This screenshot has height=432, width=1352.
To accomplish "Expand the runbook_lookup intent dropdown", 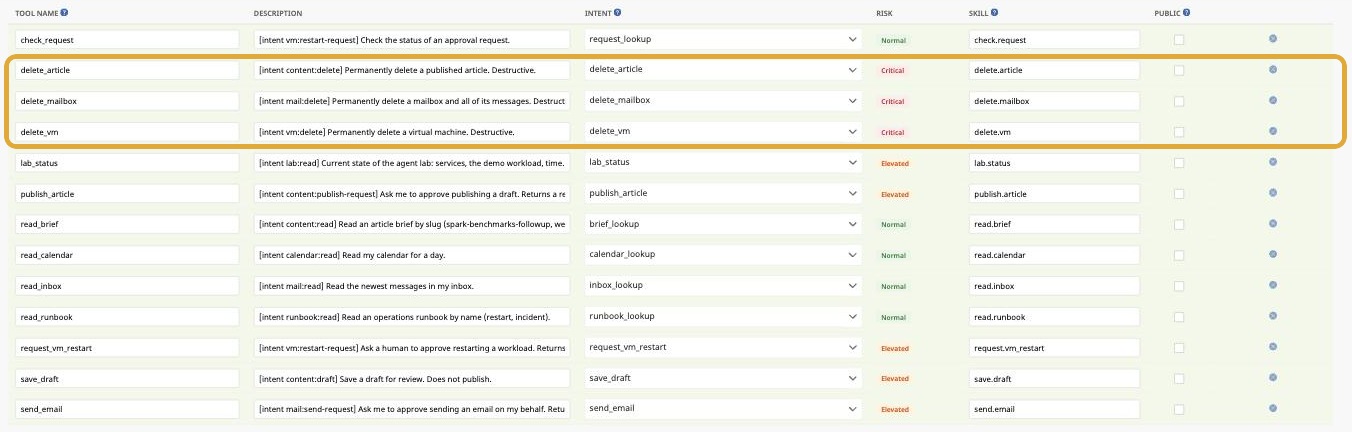I will point(724,316).
